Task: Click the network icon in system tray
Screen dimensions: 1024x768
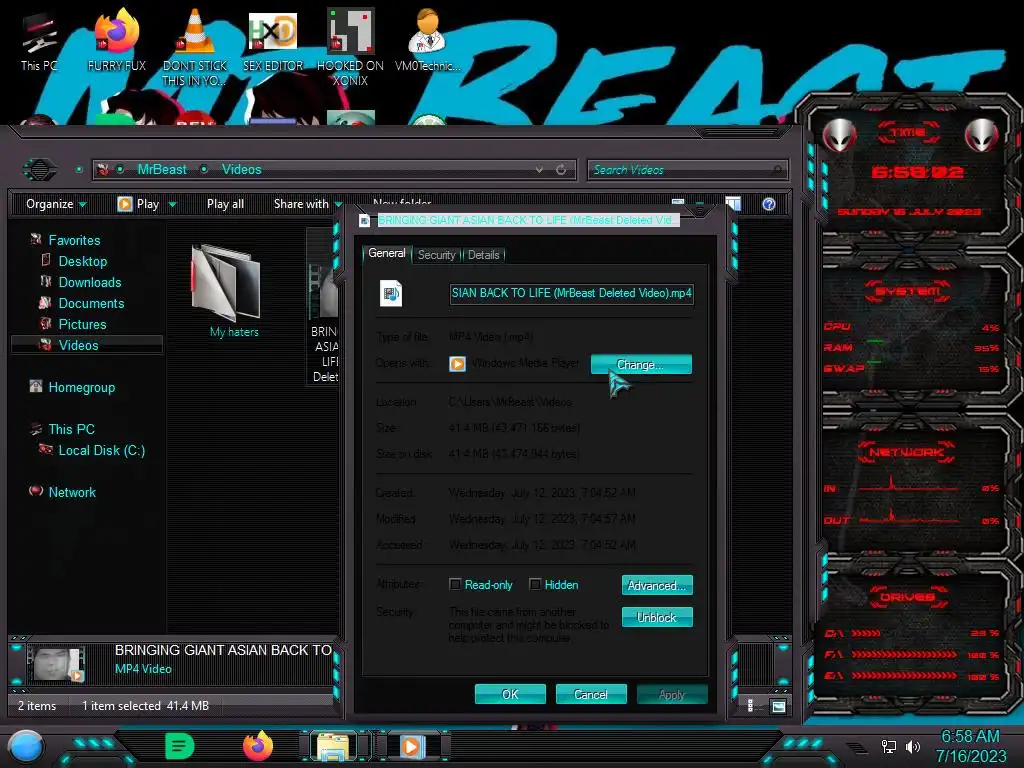Action: [x=888, y=746]
